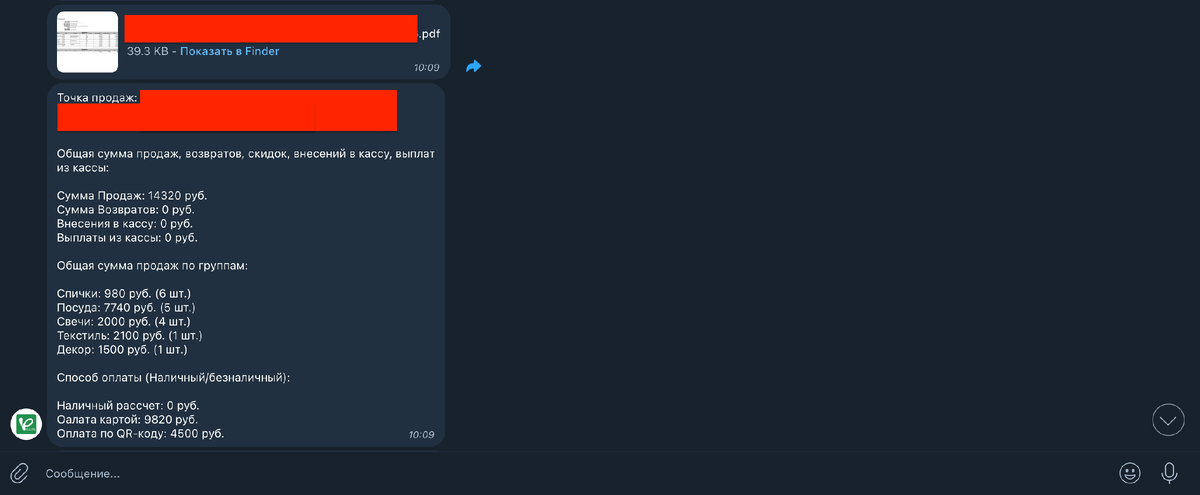Select the "Посуда: 7740 руб." line
Image resolution: width=1200 pixels, height=495 pixels.
point(126,307)
